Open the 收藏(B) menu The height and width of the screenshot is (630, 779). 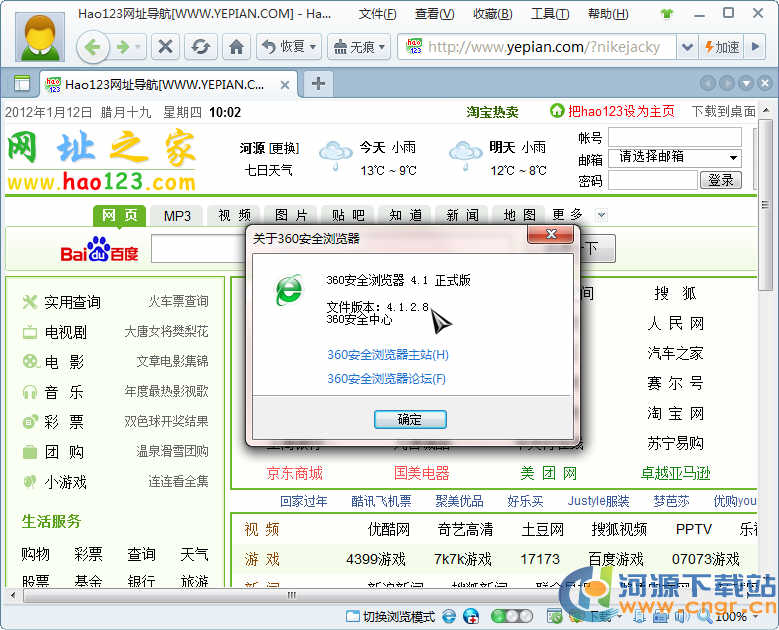tap(492, 14)
